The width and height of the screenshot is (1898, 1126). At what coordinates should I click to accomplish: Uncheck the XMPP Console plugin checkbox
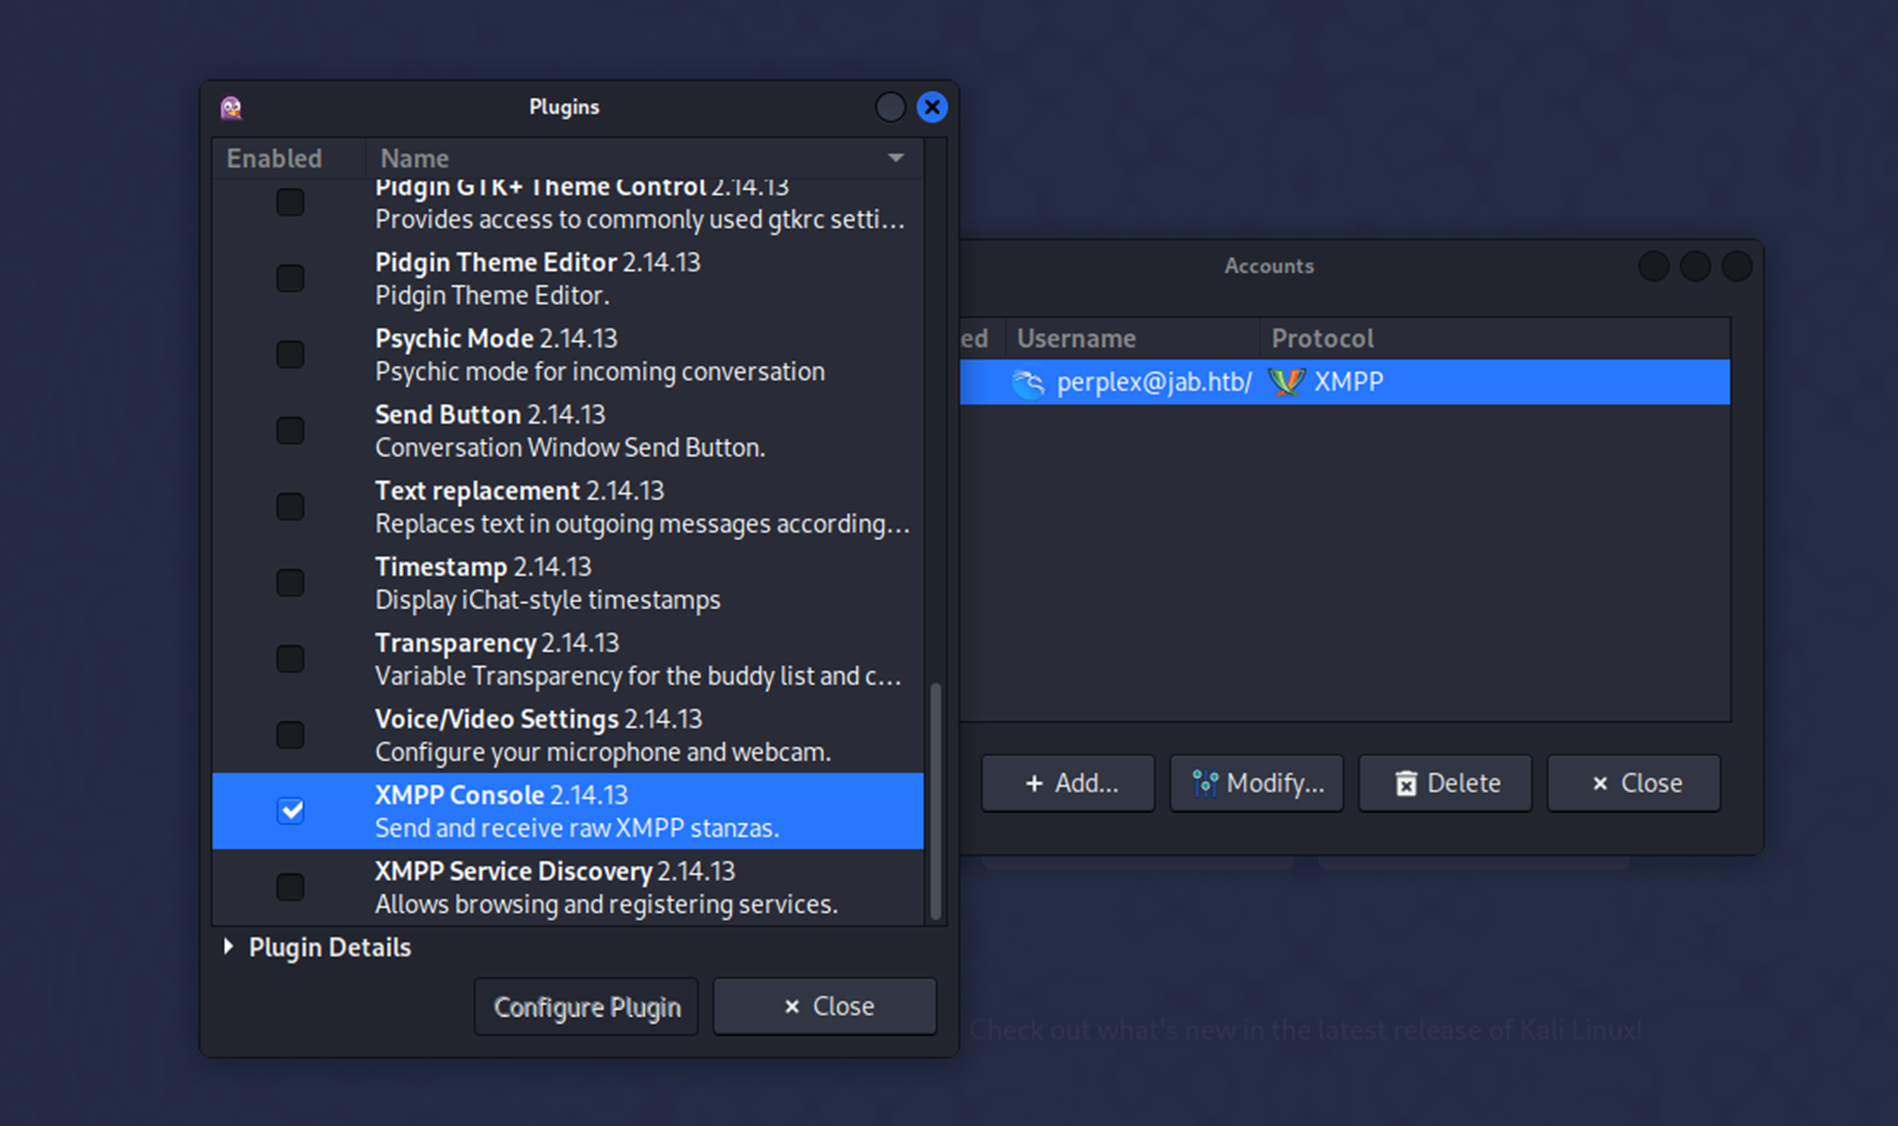click(291, 810)
